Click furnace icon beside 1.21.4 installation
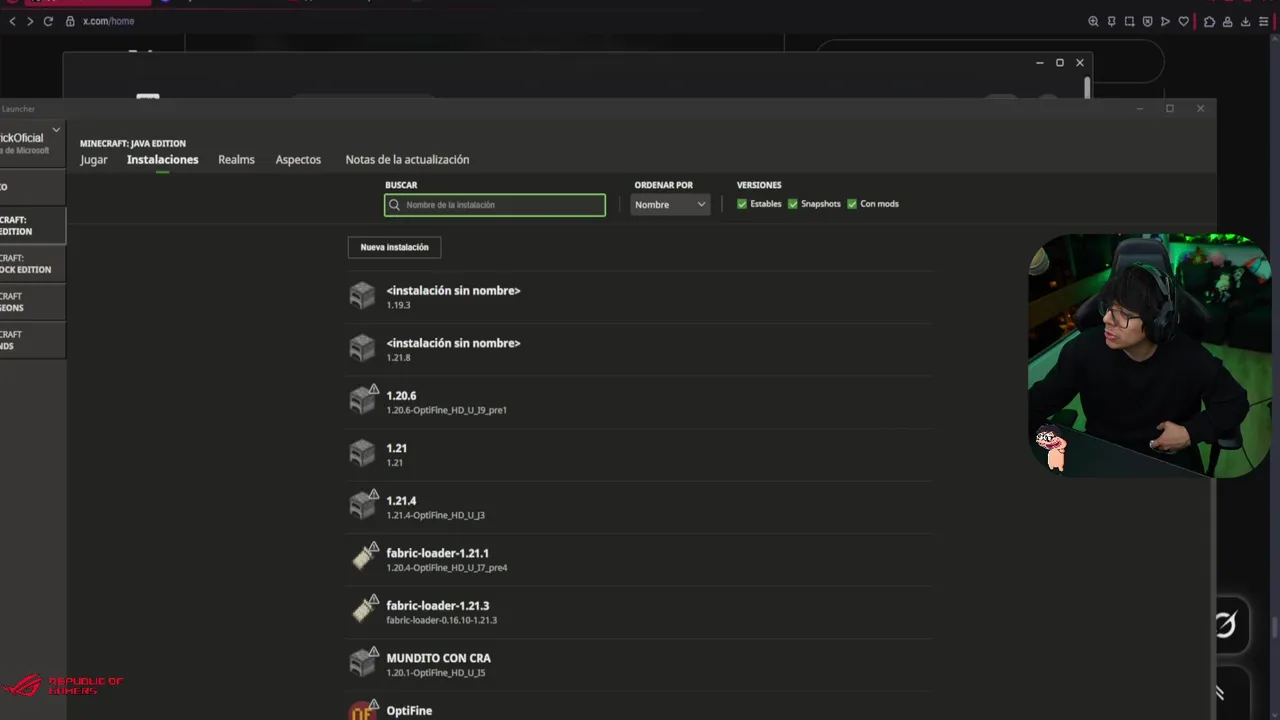 (x=363, y=505)
